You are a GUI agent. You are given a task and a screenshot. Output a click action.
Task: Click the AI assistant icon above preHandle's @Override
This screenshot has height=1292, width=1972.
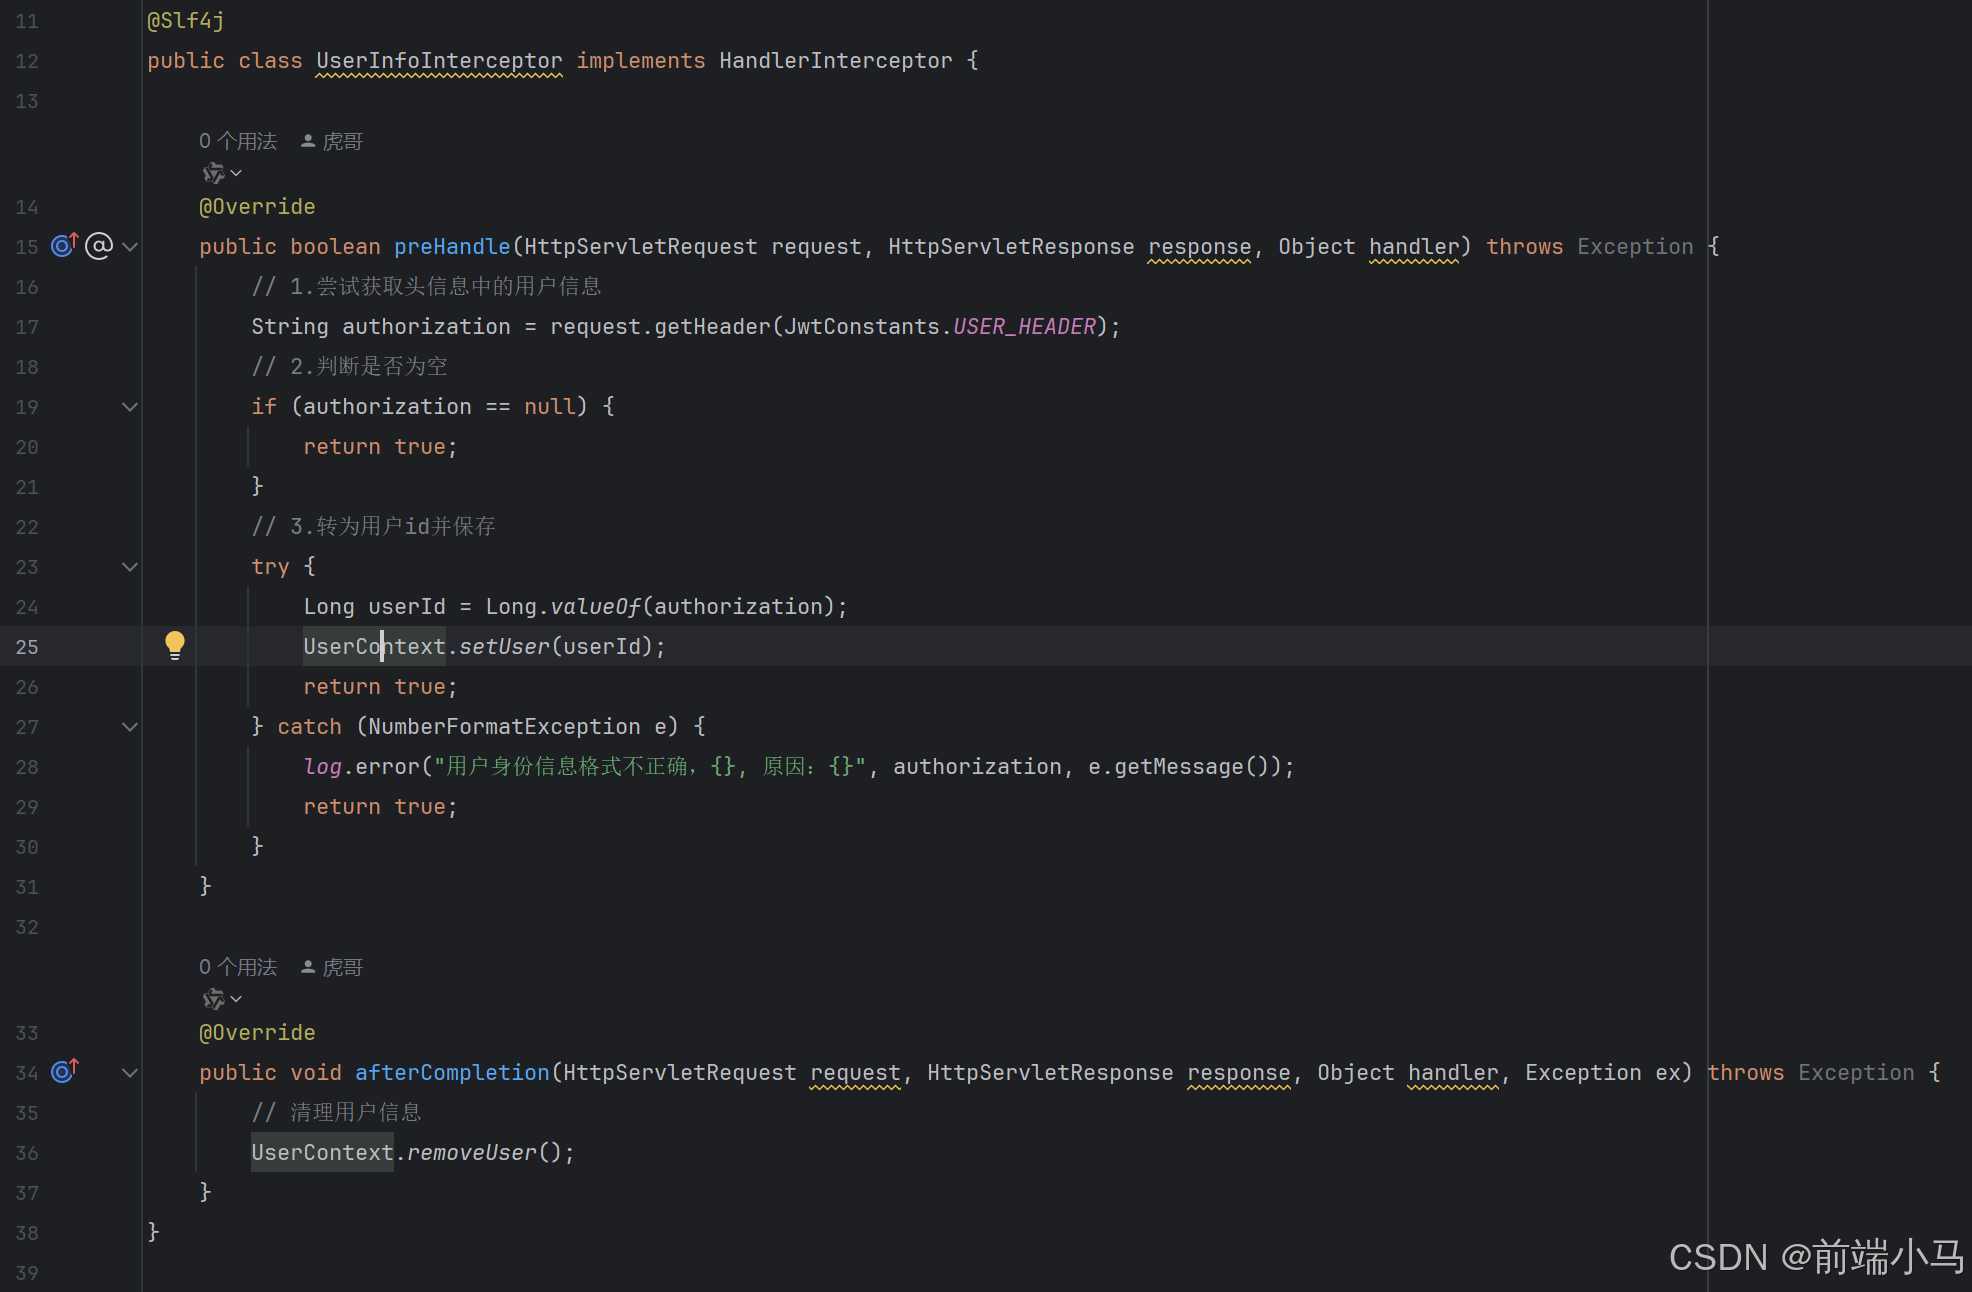click(x=213, y=174)
